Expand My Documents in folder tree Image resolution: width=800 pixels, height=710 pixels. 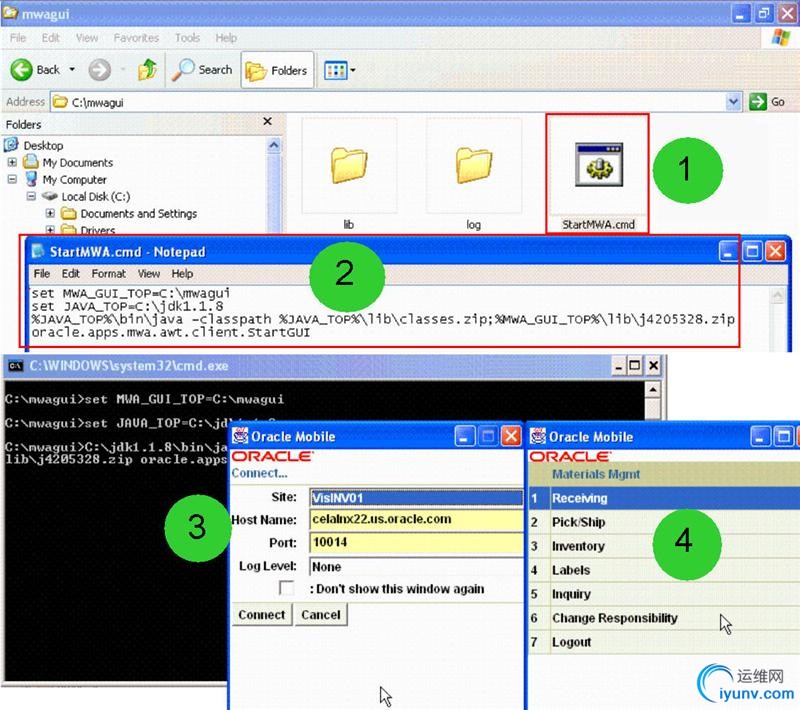[x=12, y=163]
